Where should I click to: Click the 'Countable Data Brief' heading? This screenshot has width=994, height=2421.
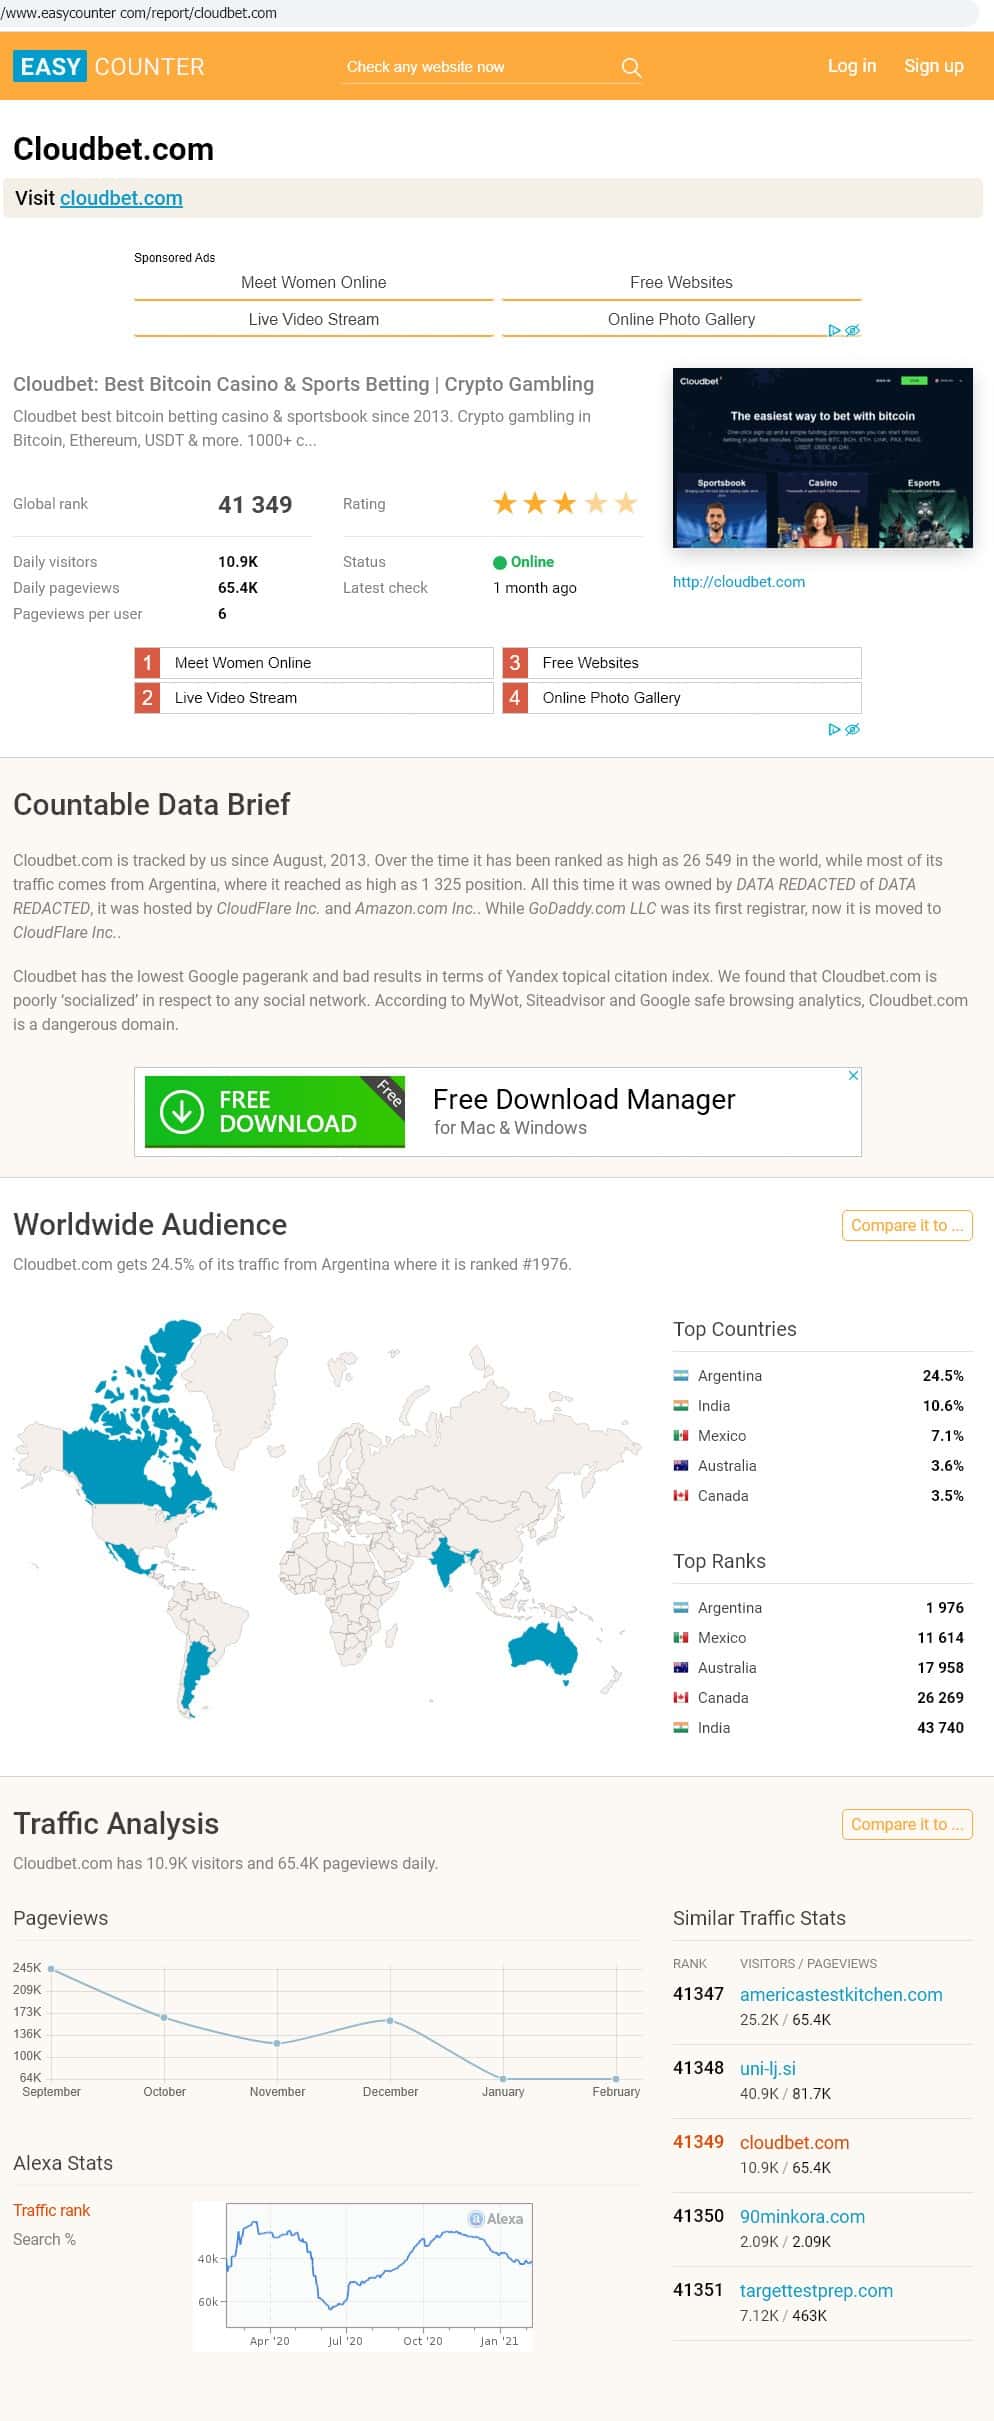151,804
